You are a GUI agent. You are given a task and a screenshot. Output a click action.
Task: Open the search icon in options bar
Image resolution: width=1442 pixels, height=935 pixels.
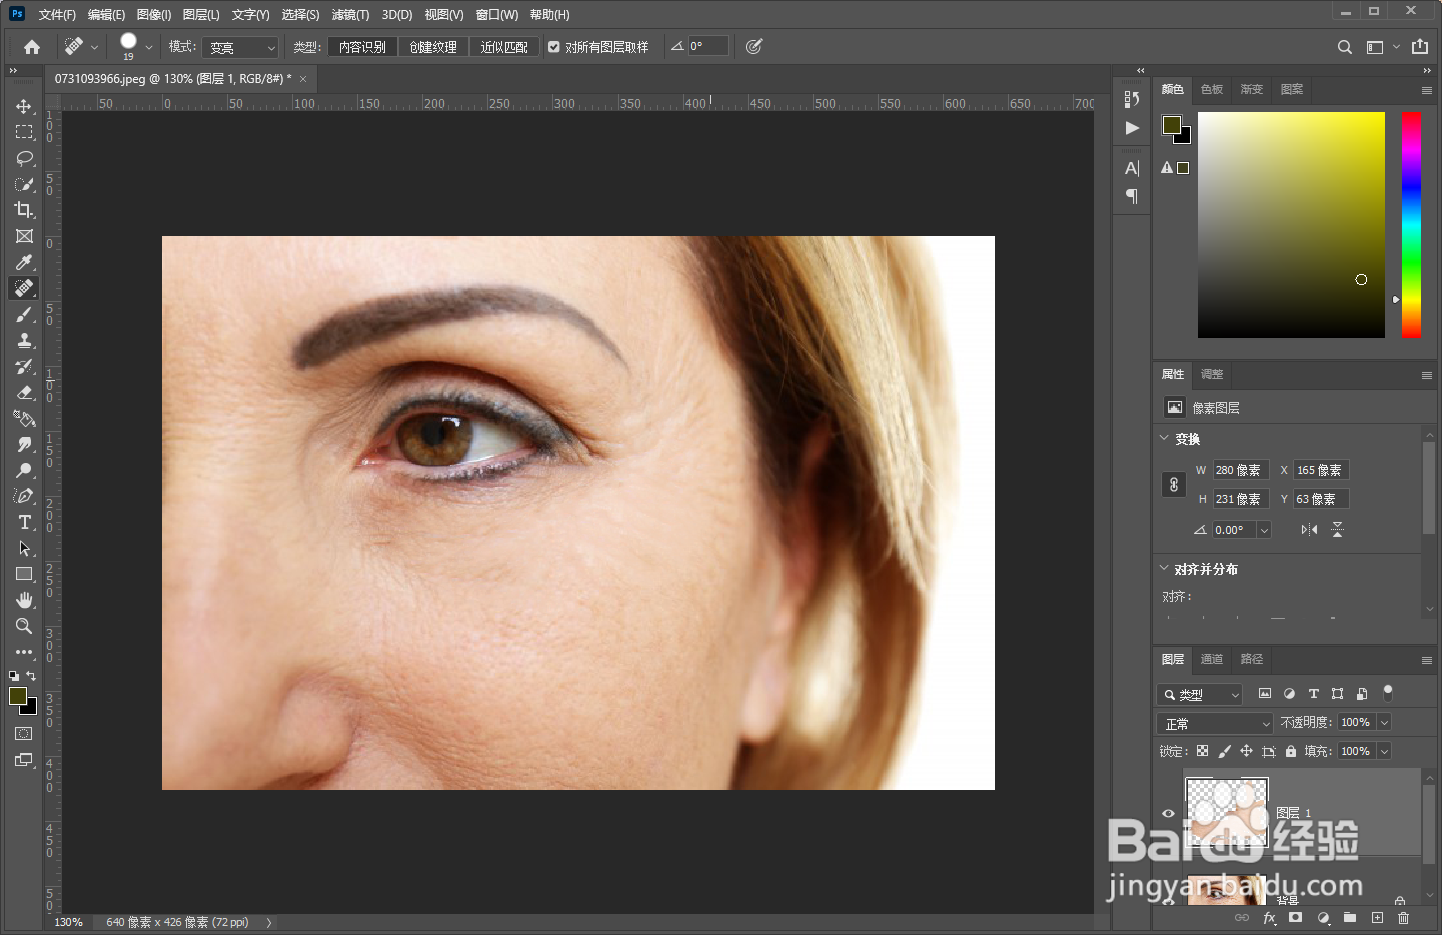pos(1345,47)
